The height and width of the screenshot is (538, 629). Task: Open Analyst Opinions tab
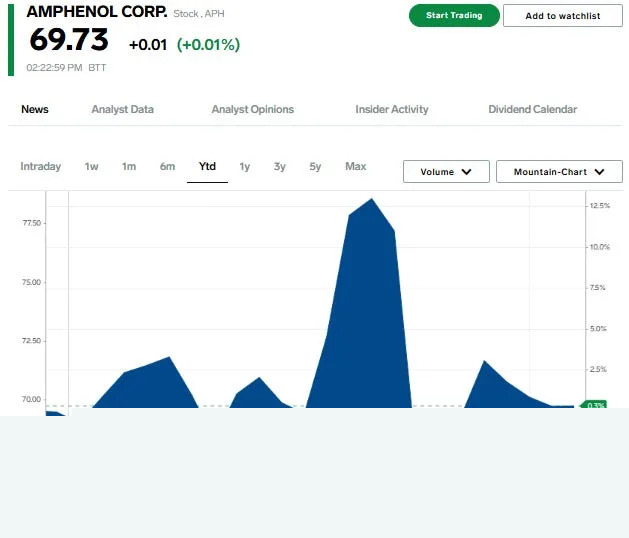pos(253,109)
